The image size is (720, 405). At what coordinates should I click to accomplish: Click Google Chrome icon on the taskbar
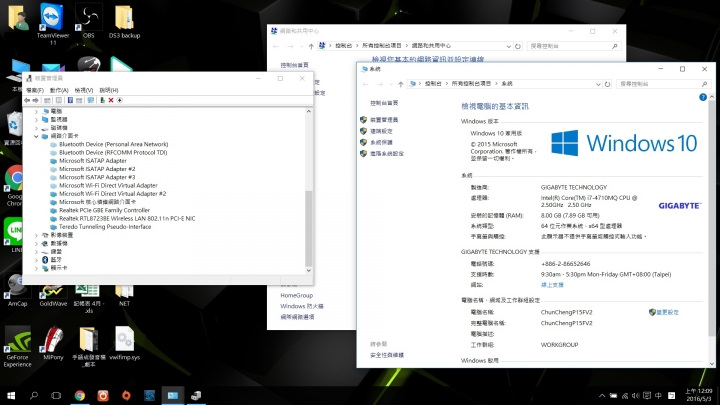[79, 395]
